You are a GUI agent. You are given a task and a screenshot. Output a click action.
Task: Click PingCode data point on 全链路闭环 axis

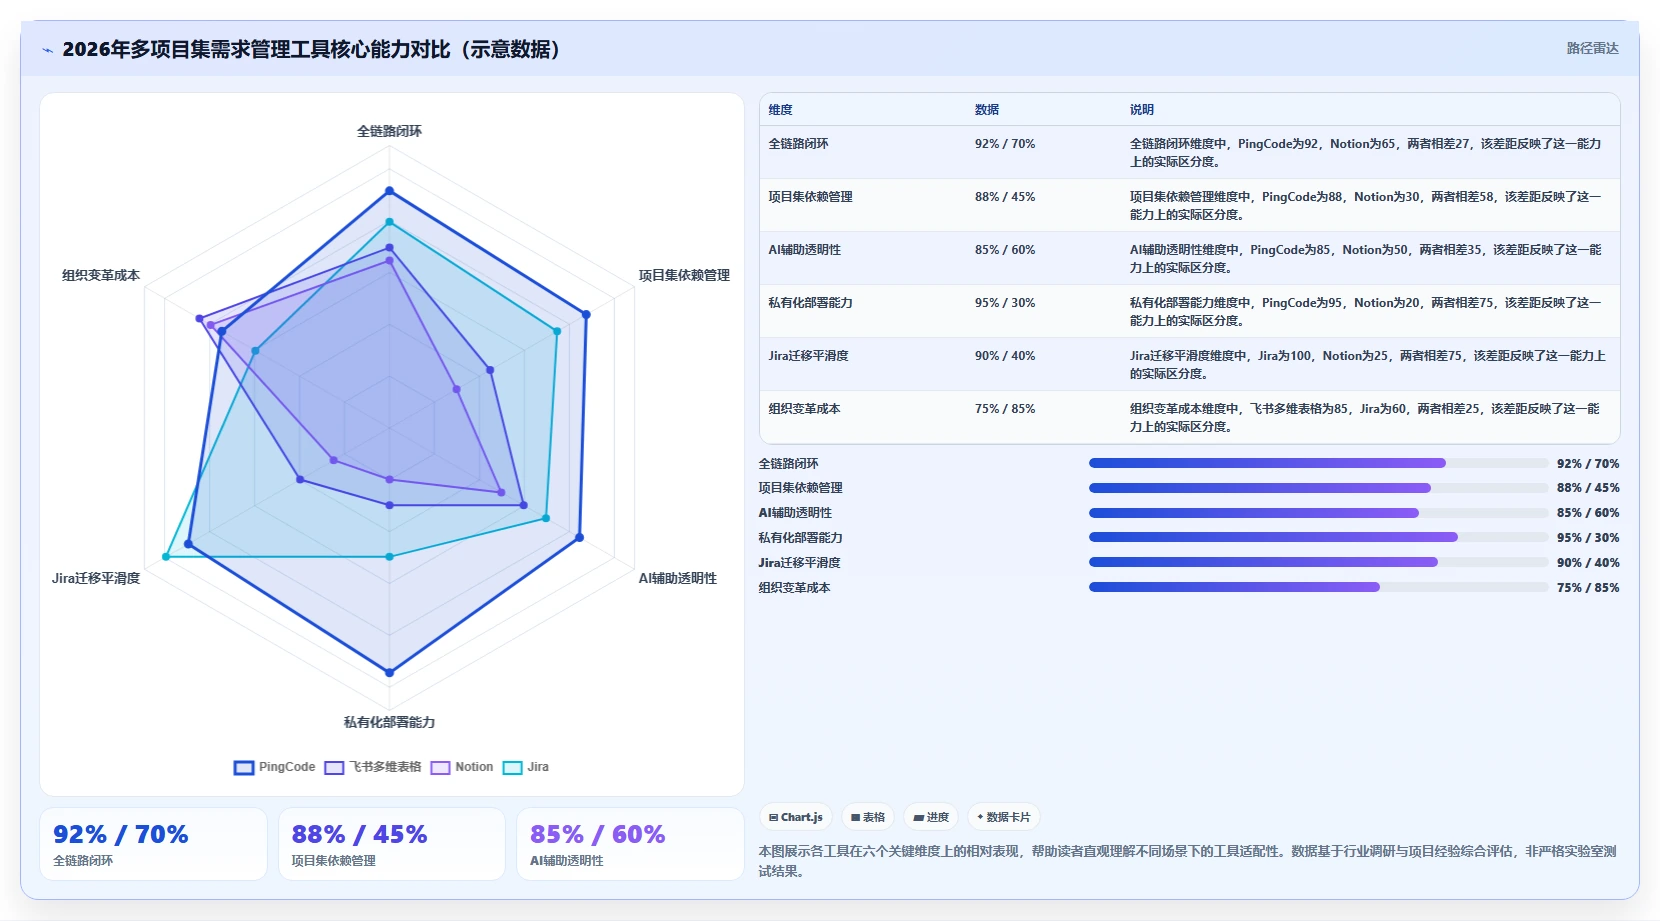coord(389,190)
